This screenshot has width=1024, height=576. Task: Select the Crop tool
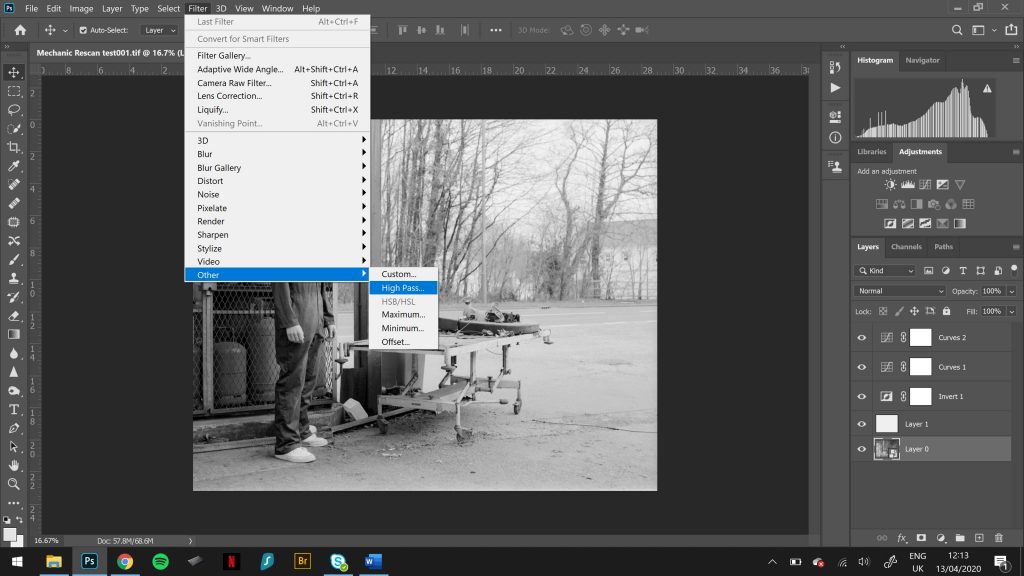pyautogui.click(x=14, y=147)
